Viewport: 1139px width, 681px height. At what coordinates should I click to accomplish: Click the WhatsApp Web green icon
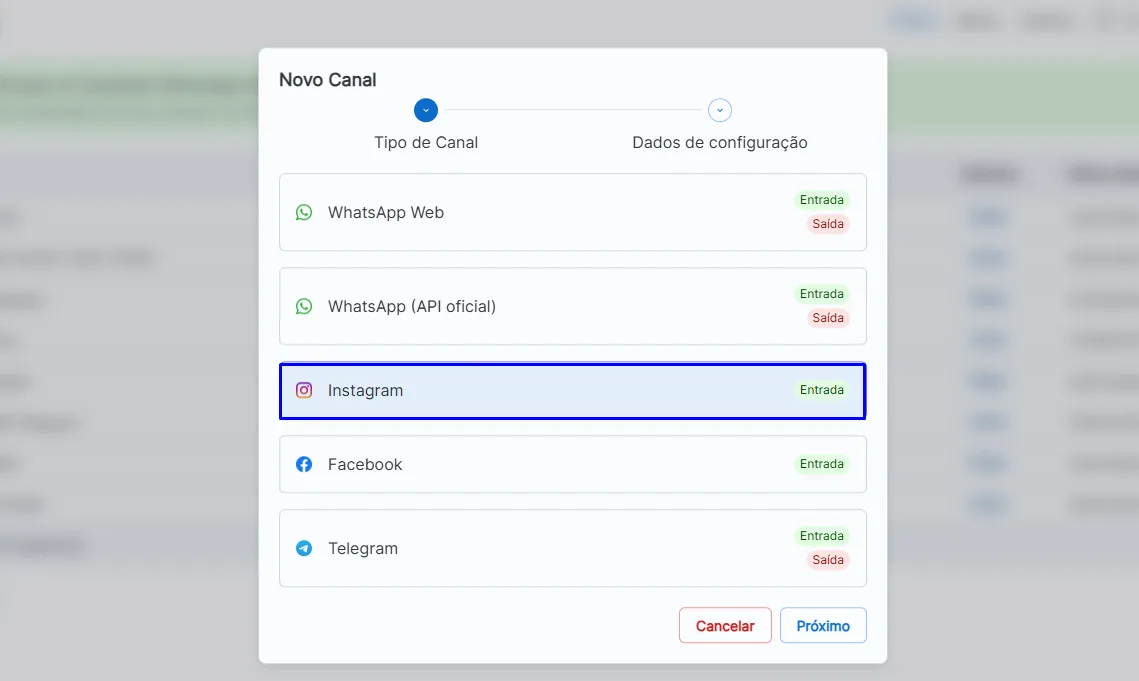pyautogui.click(x=304, y=212)
